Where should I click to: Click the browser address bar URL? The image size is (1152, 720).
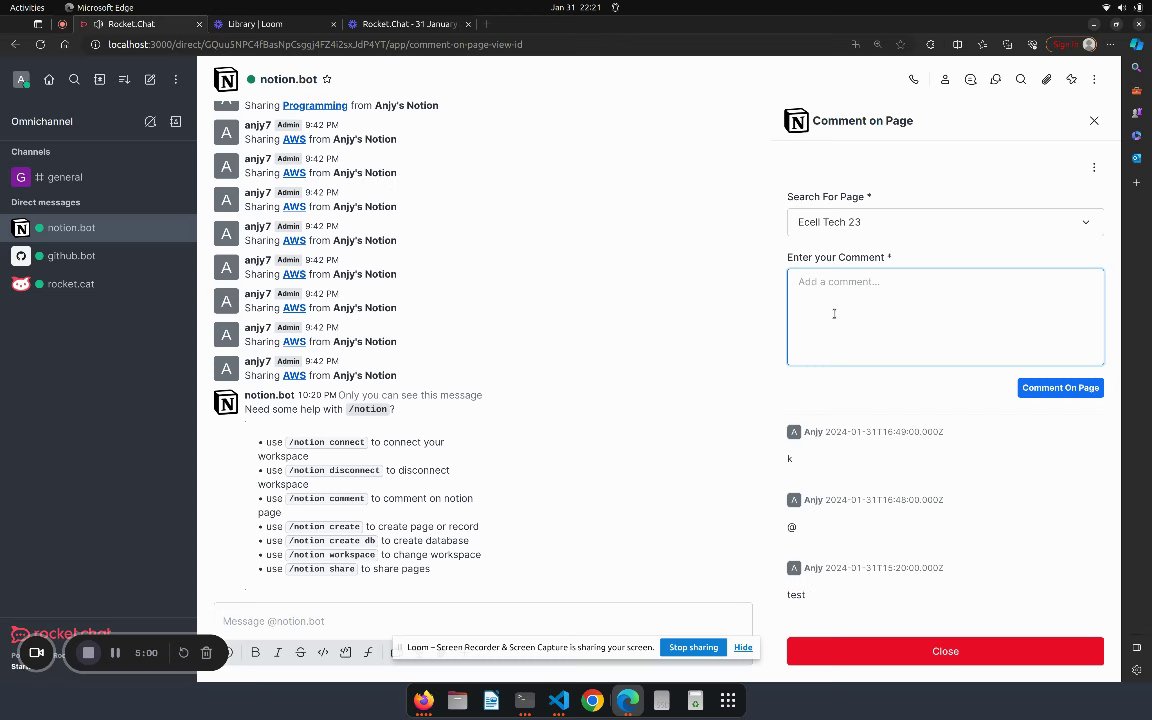click(315, 45)
